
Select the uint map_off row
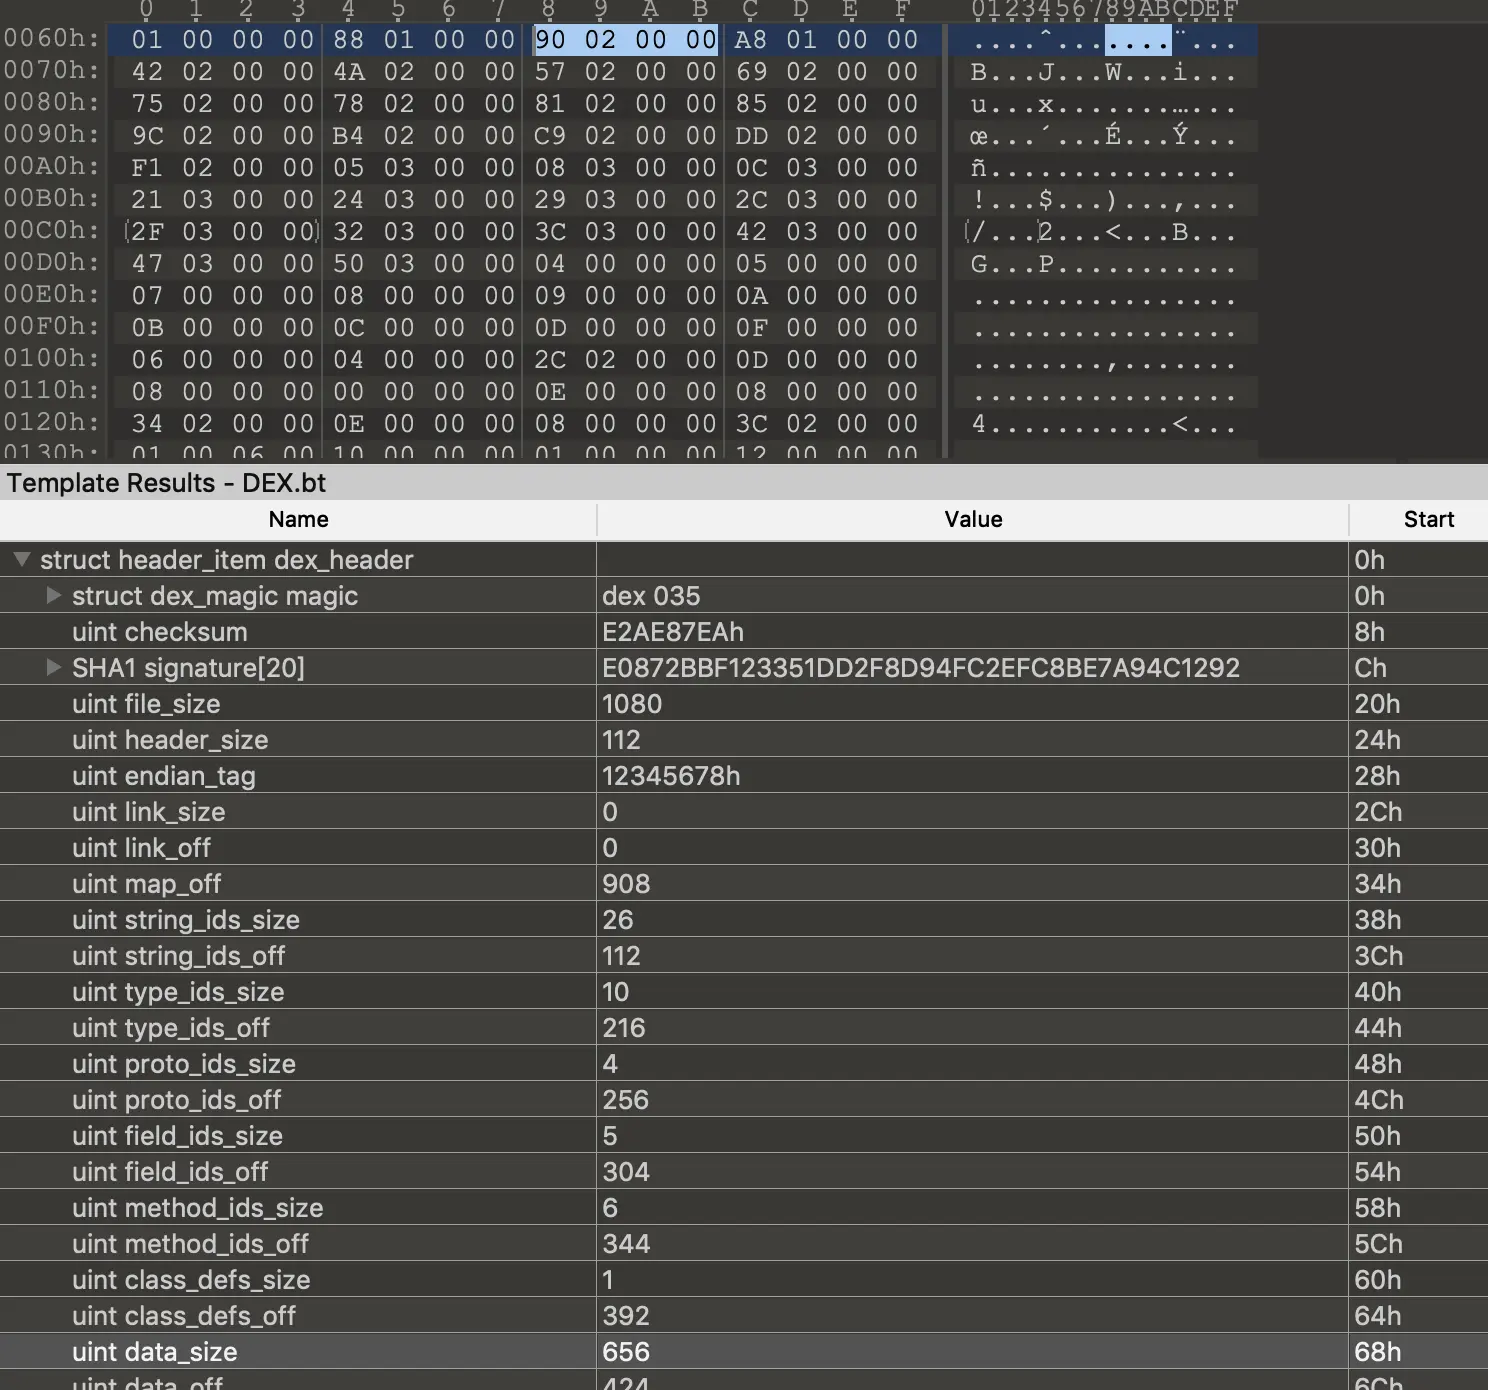coord(744,884)
